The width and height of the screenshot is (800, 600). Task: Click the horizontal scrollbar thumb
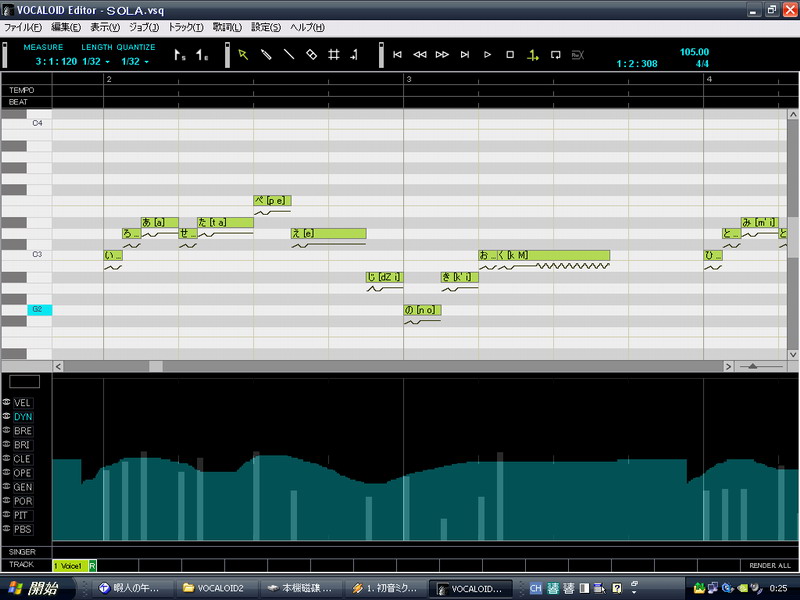156,366
